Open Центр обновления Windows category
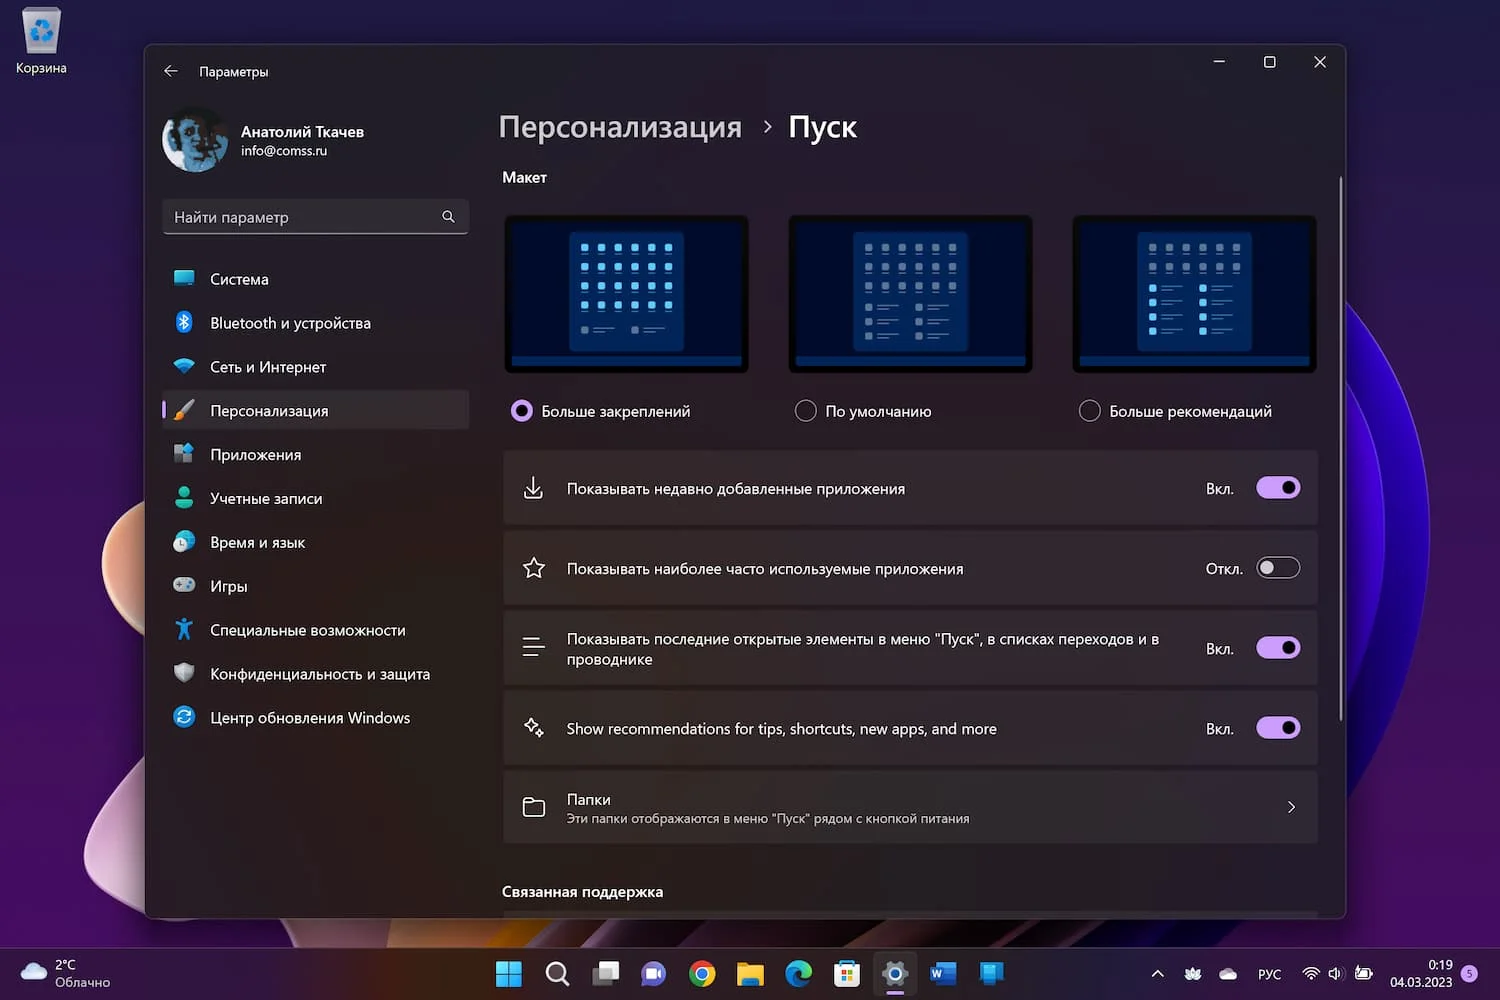 pyautogui.click(x=316, y=718)
